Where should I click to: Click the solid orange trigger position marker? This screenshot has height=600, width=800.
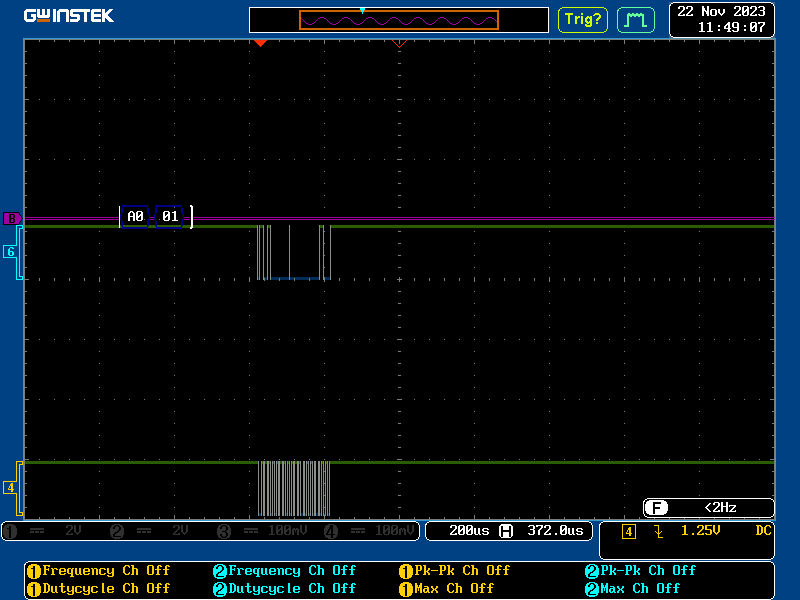[260, 43]
